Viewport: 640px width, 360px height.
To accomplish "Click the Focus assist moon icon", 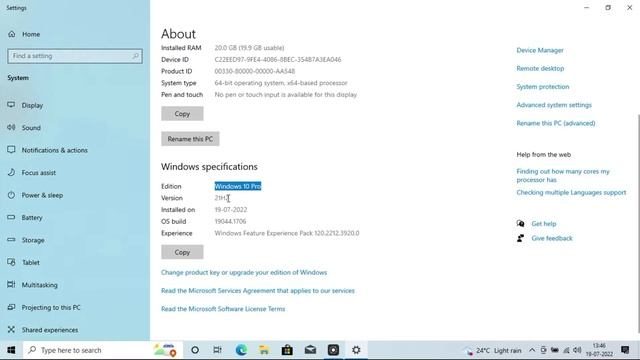I will 11,172.
